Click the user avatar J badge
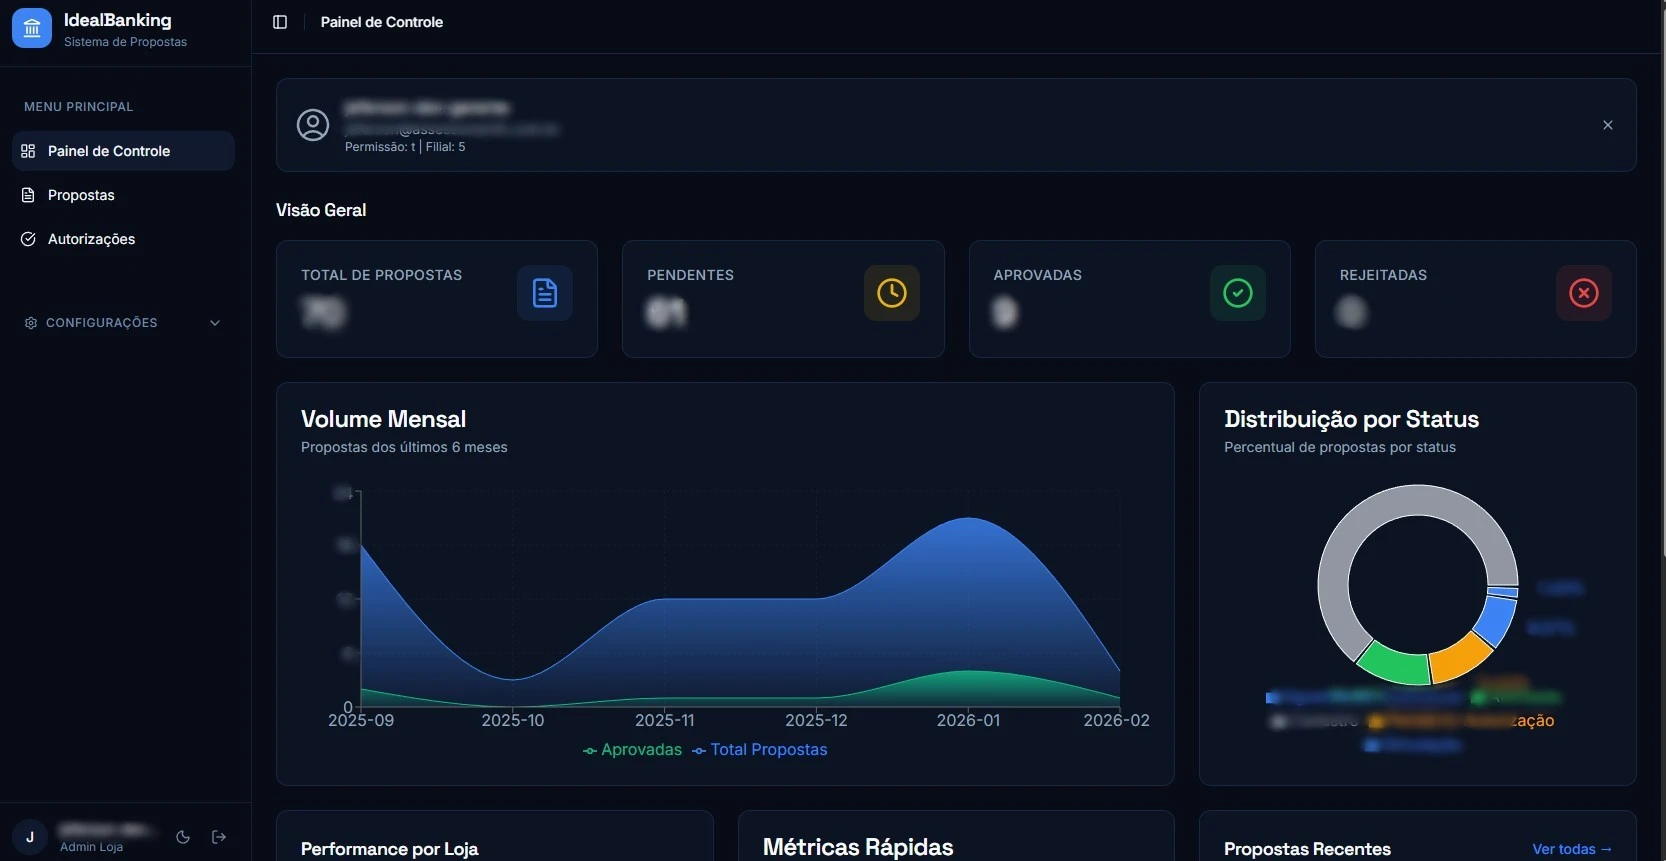 coord(30,837)
